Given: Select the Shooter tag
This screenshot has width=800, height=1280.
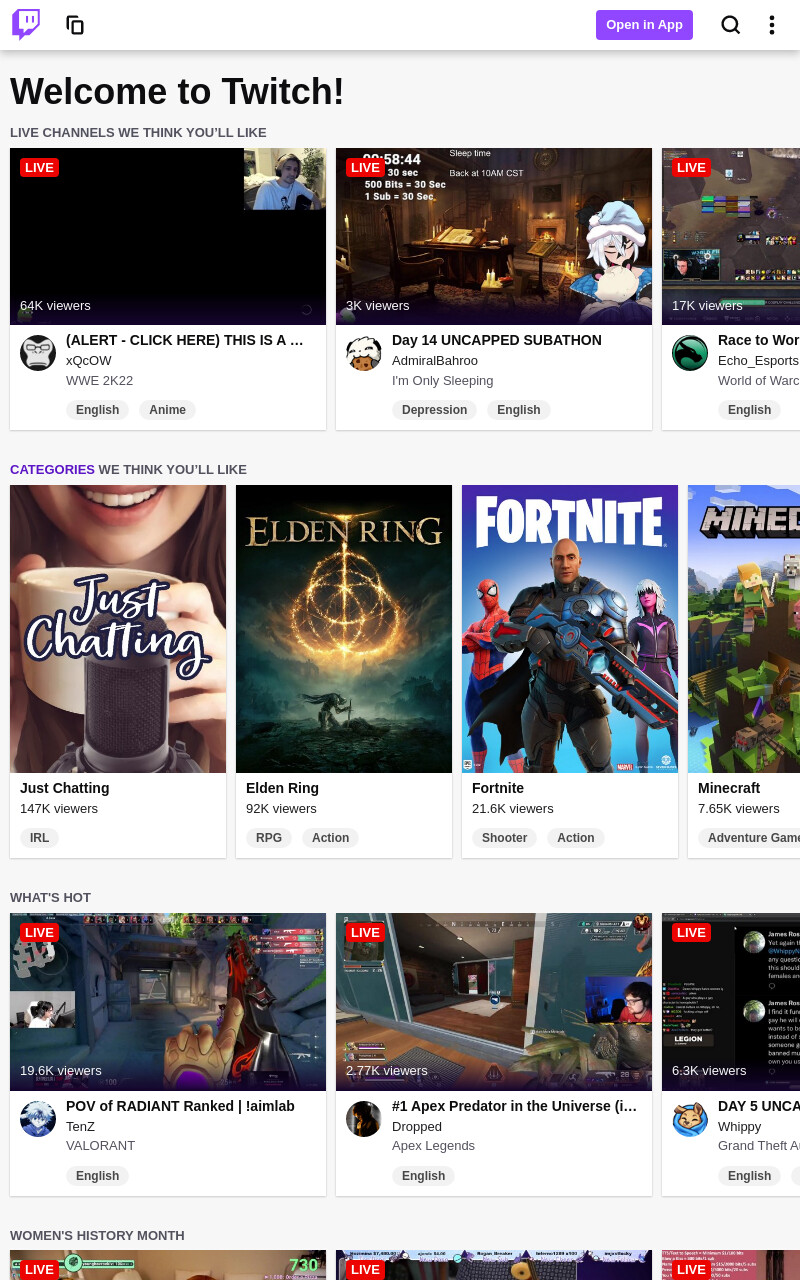Looking at the screenshot, I should [x=505, y=838].
